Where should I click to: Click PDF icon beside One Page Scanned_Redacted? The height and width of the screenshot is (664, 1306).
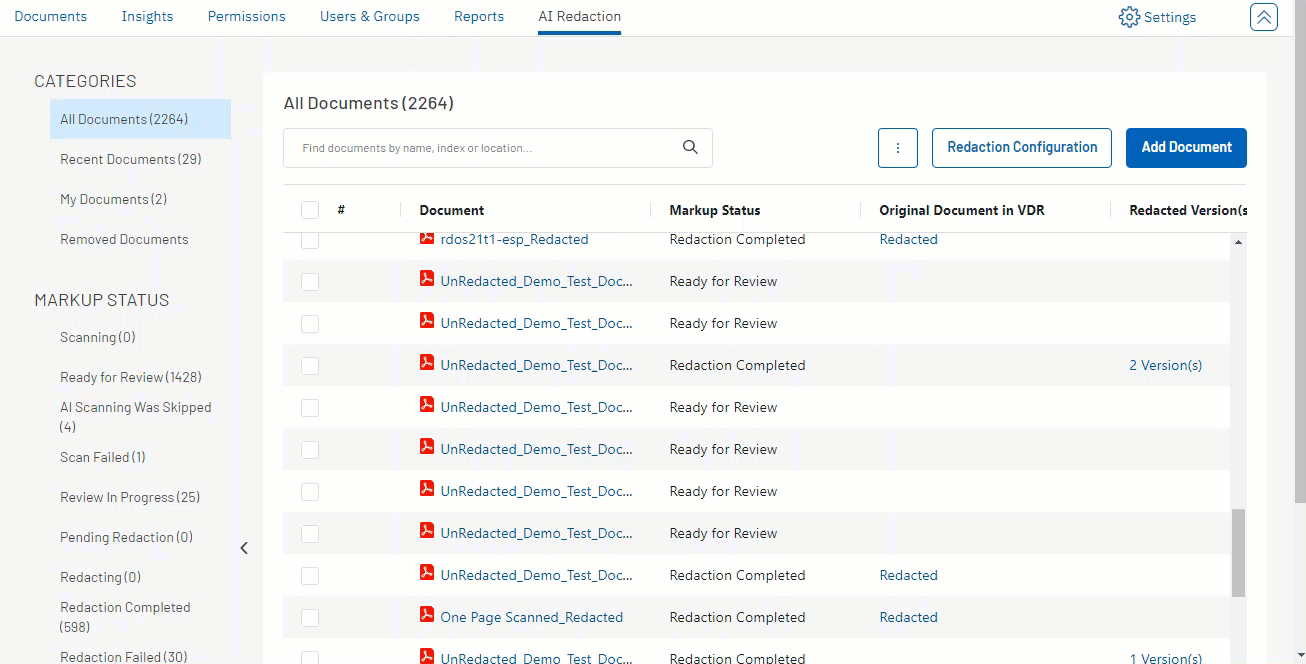427,616
